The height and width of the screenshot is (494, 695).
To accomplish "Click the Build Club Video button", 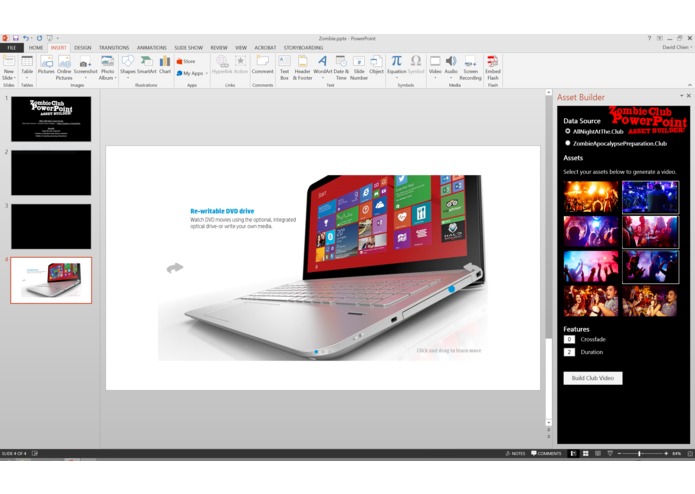I will click(x=593, y=378).
